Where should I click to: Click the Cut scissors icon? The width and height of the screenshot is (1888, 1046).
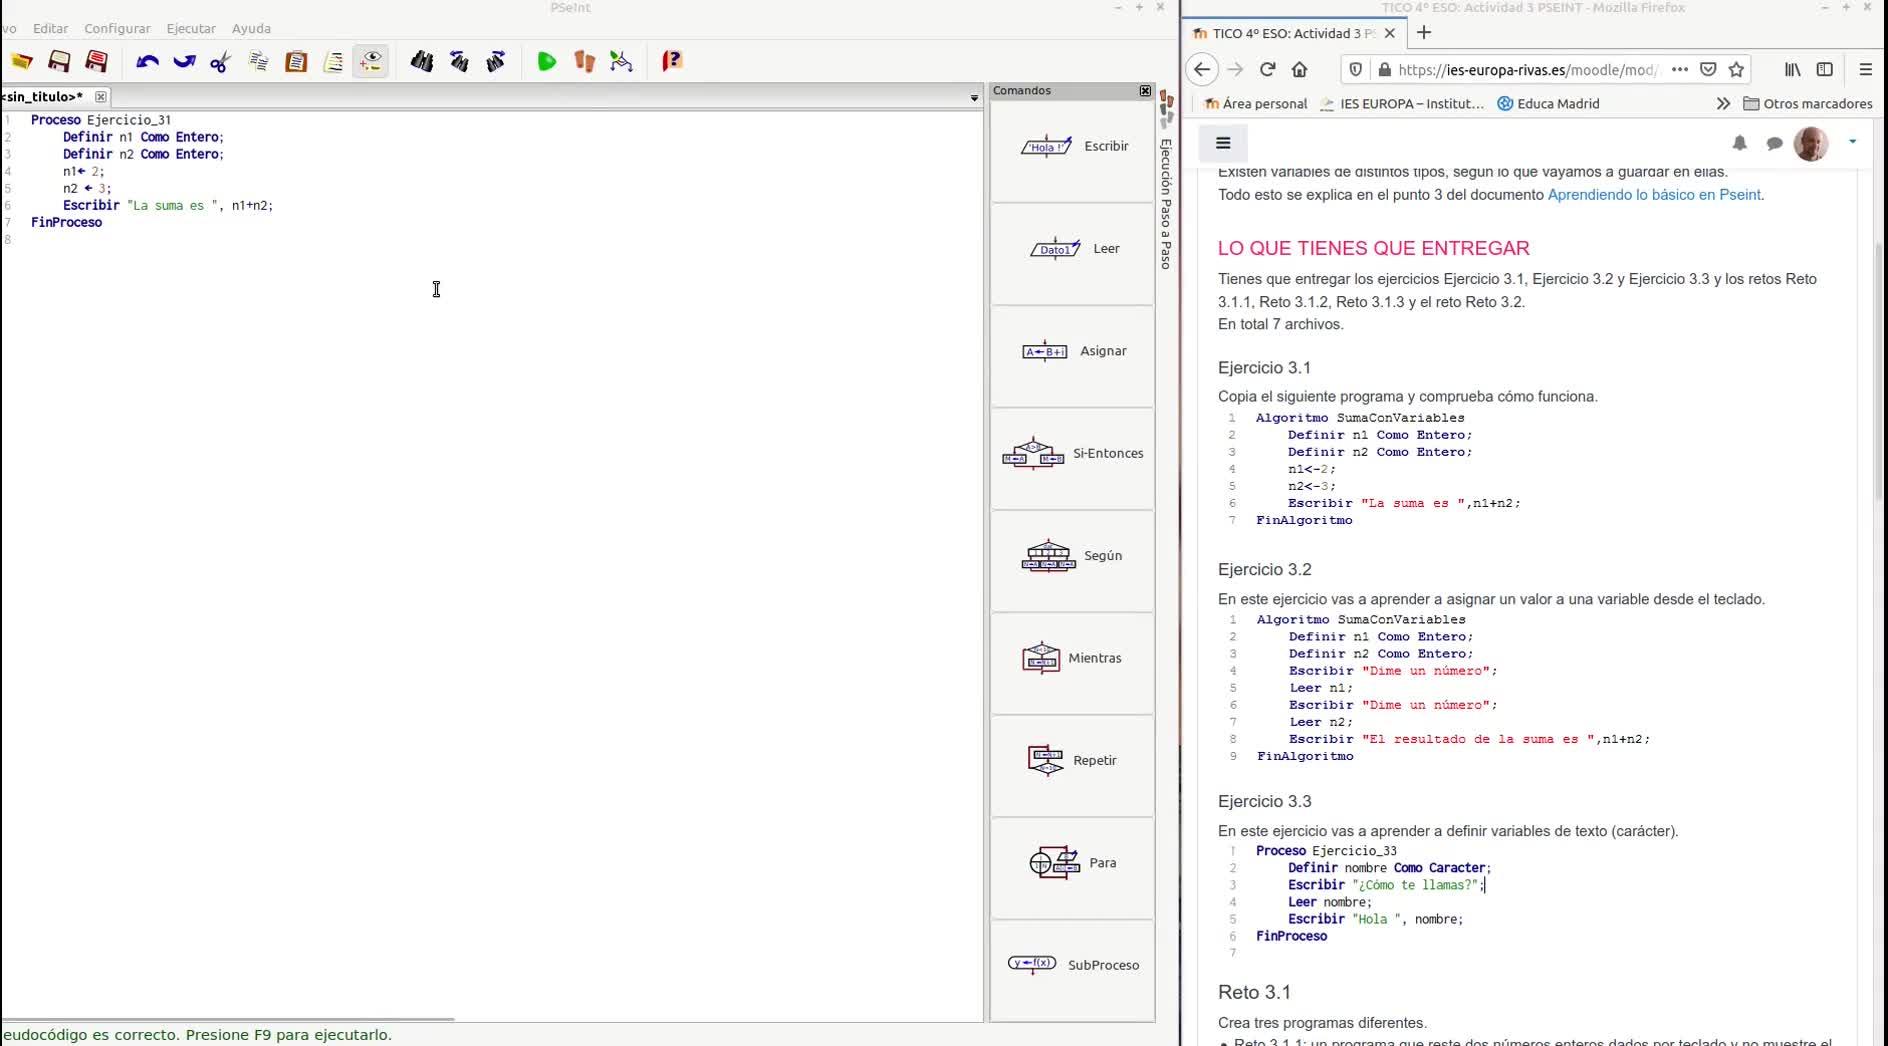[x=221, y=62]
